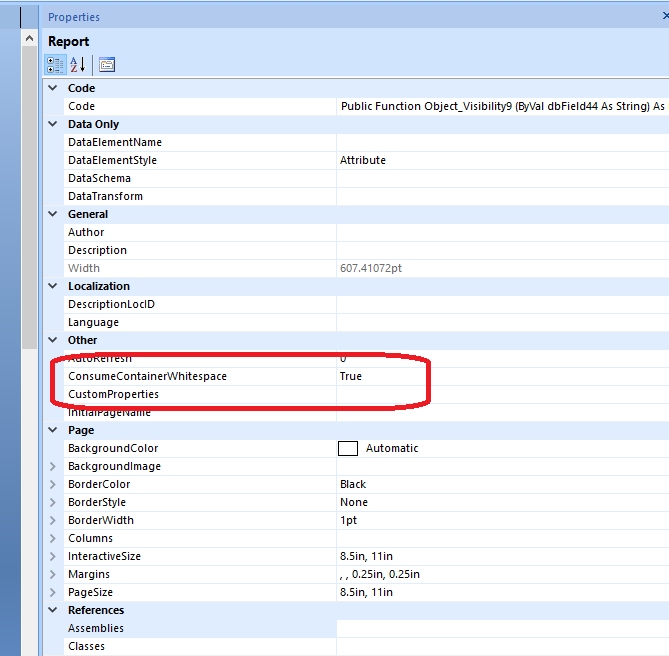Image resolution: width=669 pixels, height=656 pixels.
Task: Click the DataElementStyle value Attribute
Action: tap(363, 160)
